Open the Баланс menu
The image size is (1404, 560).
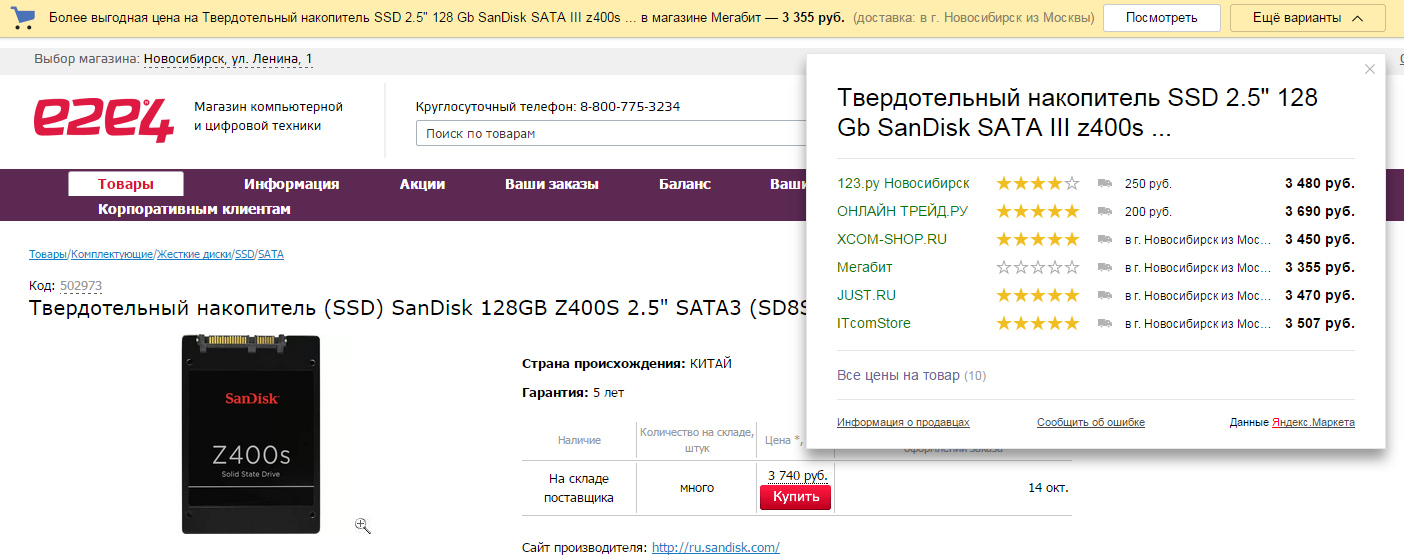[685, 184]
